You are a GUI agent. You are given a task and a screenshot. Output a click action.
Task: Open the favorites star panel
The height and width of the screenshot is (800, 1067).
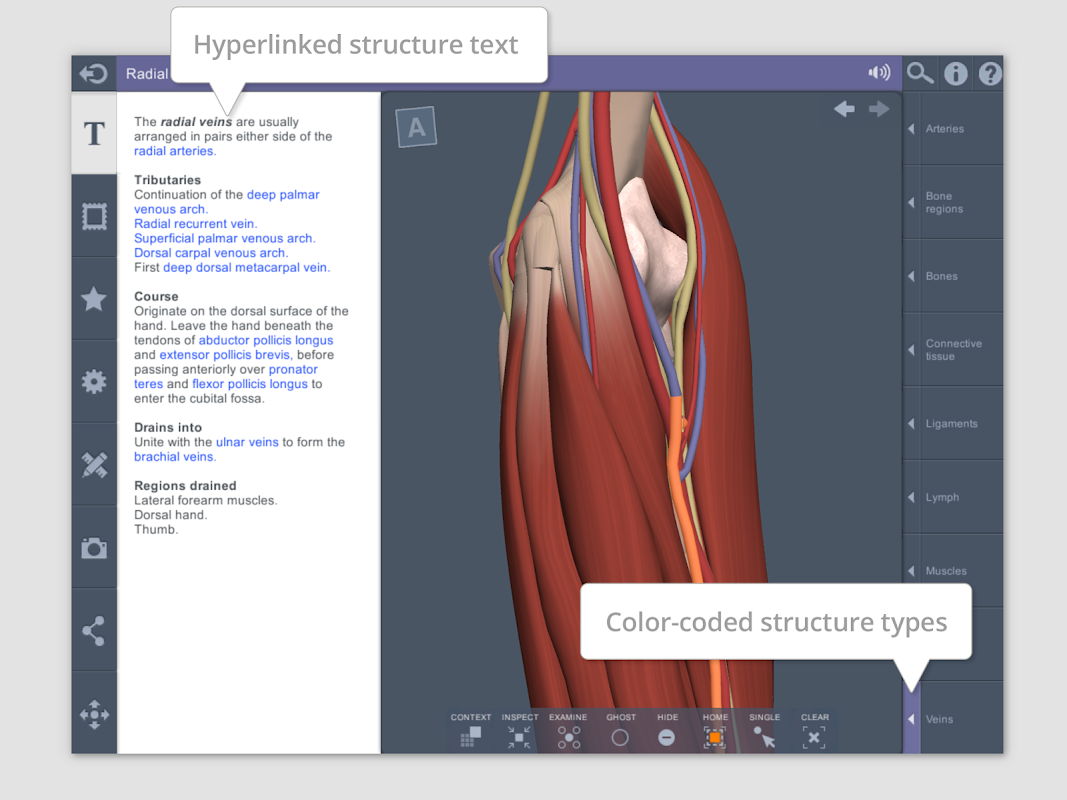click(94, 298)
